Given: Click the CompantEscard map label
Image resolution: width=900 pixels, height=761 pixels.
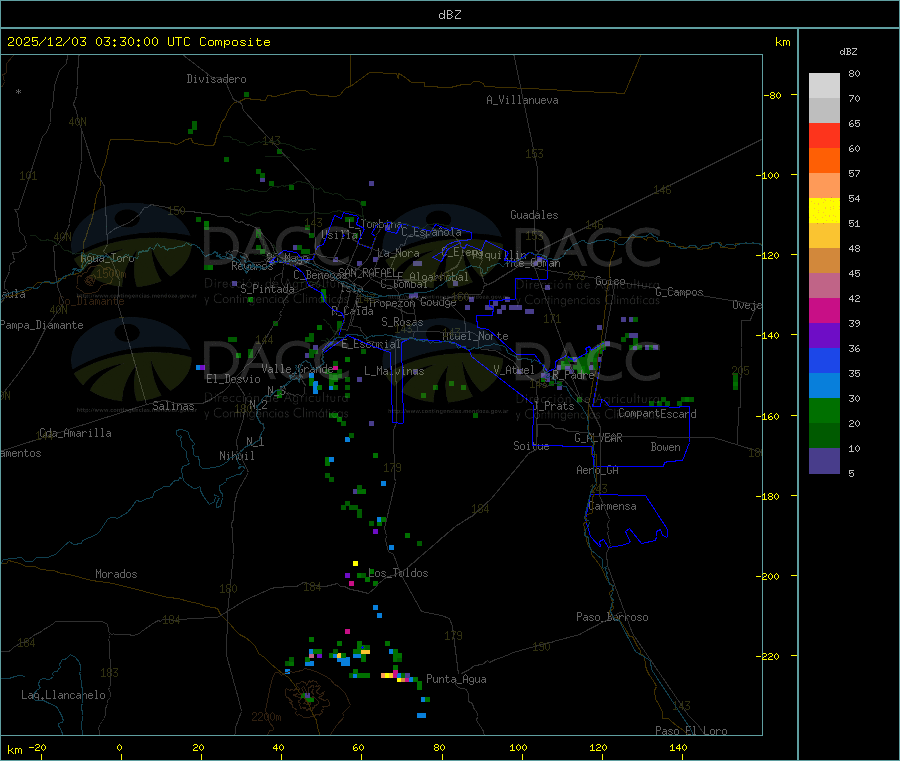Looking at the screenshot, I should (x=657, y=413).
